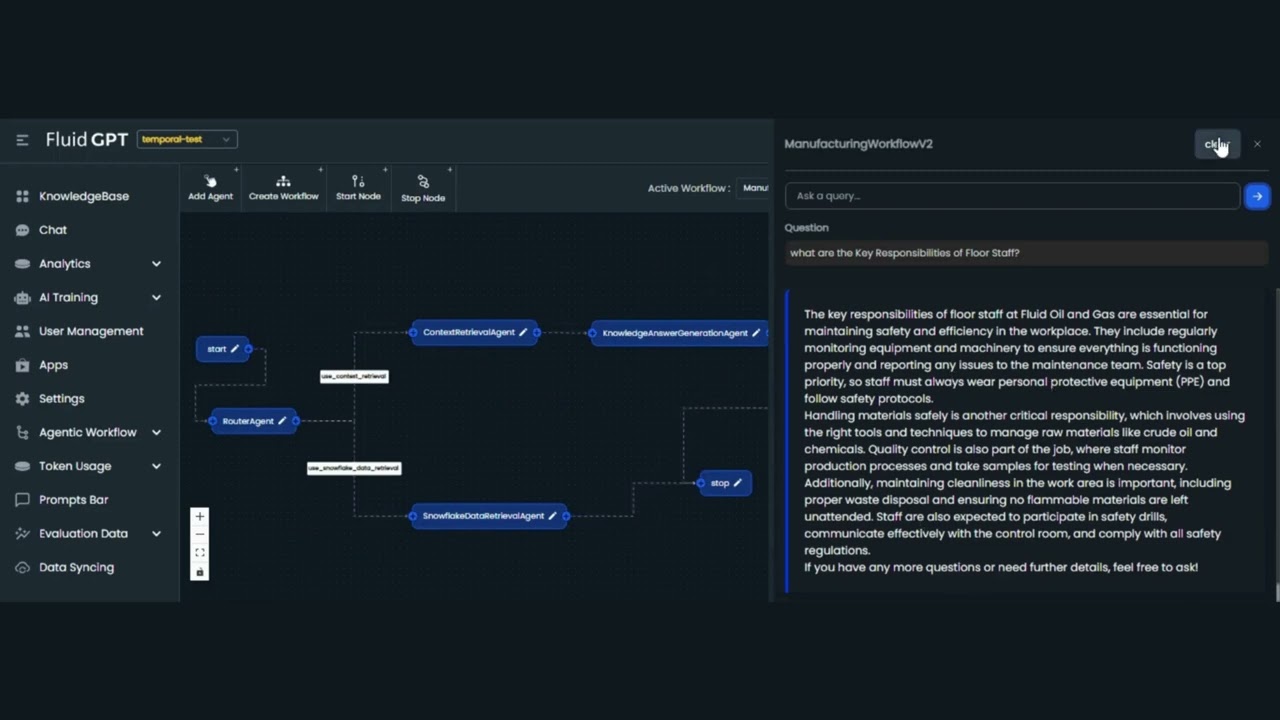Select the use_context_retrieval edge label
This screenshot has width=1280, height=720.
354,376
